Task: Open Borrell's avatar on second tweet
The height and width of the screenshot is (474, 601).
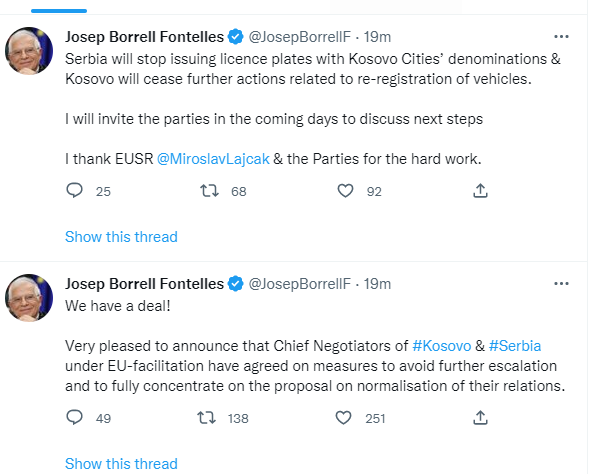Action: pyautogui.click(x=29, y=298)
